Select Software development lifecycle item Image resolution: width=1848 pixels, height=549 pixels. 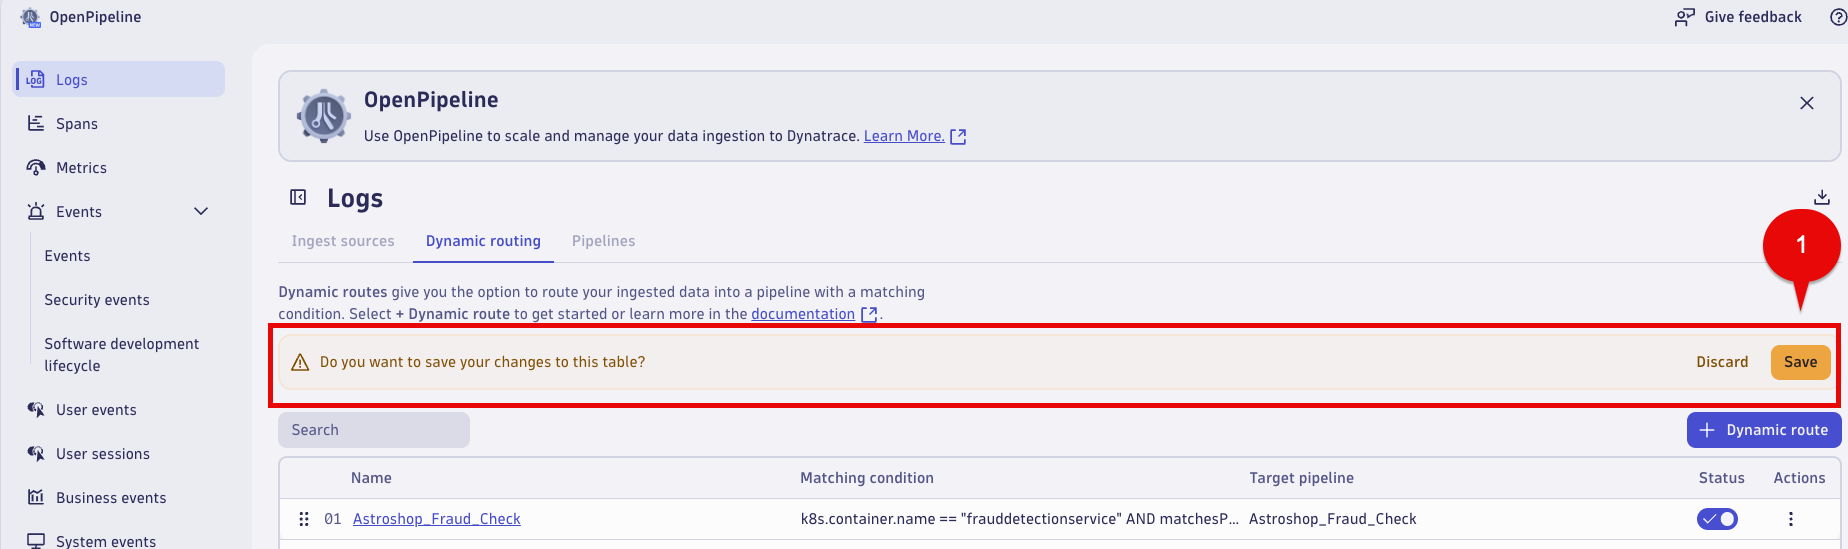[122, 354]
